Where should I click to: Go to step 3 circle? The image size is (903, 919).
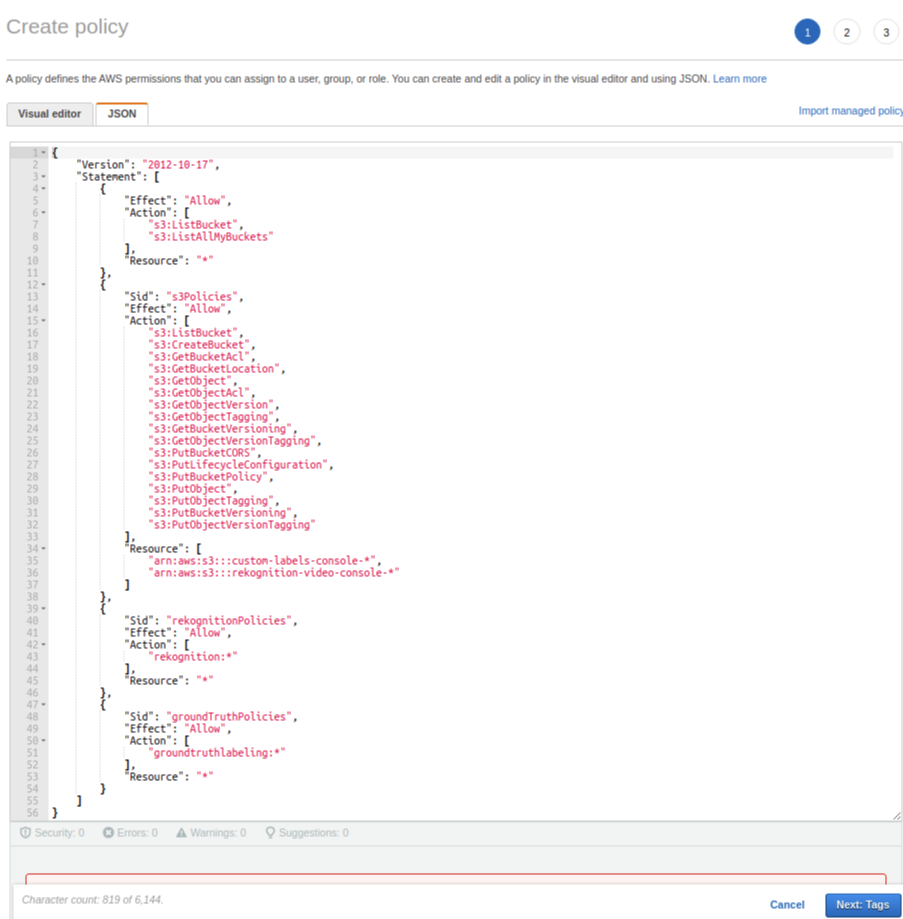tap(886, 32)
